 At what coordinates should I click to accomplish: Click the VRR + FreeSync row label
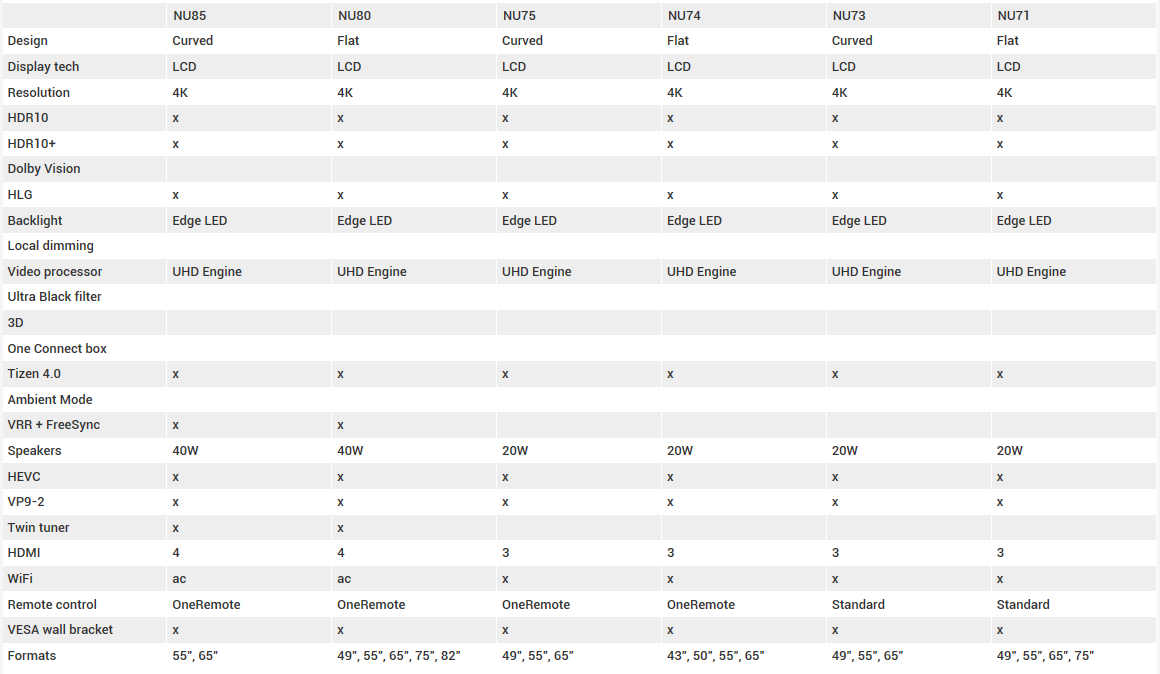pos(54,425)
